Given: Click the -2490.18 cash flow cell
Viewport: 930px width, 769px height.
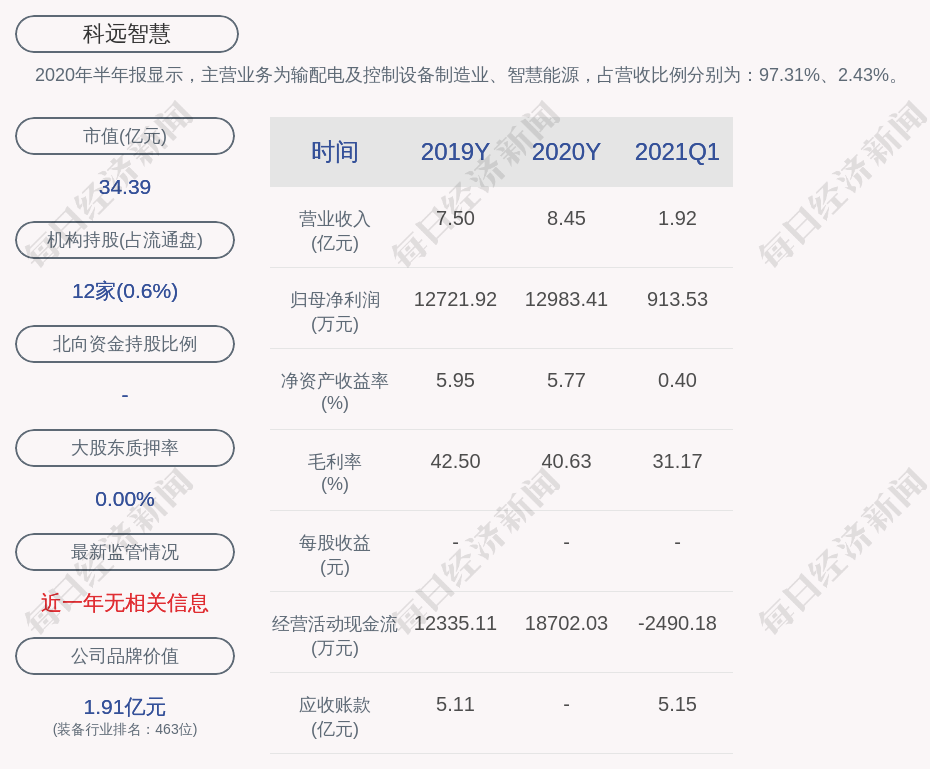Looking at the screenshot, I should pyautogui.click(x=677, y=623).
